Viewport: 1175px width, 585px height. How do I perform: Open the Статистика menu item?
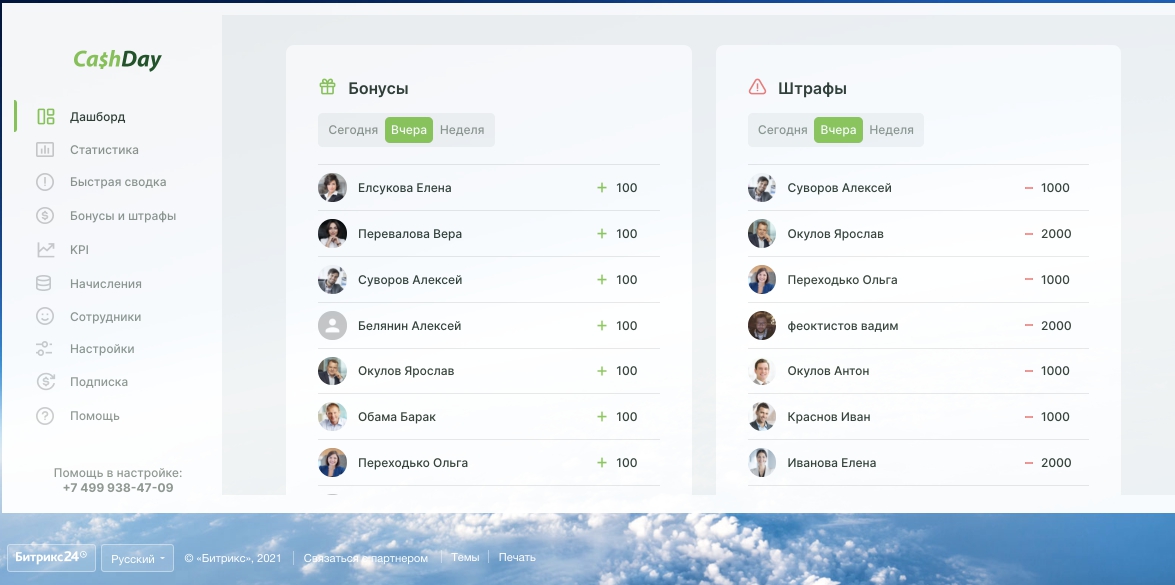pos(104,150)
